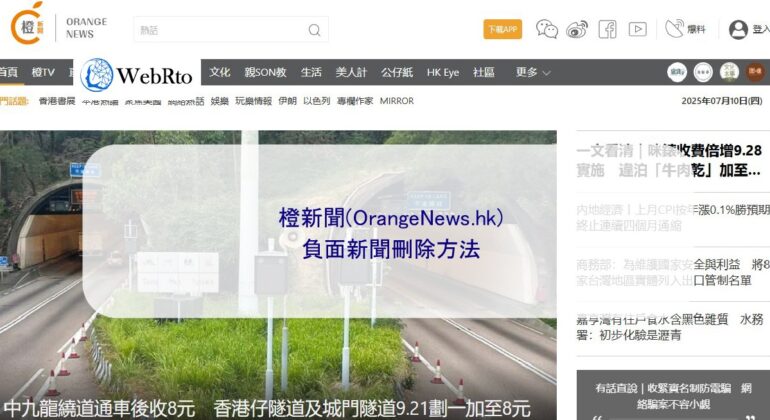Open the 生活 menu item
770x420 pixels.
(311, 72)
